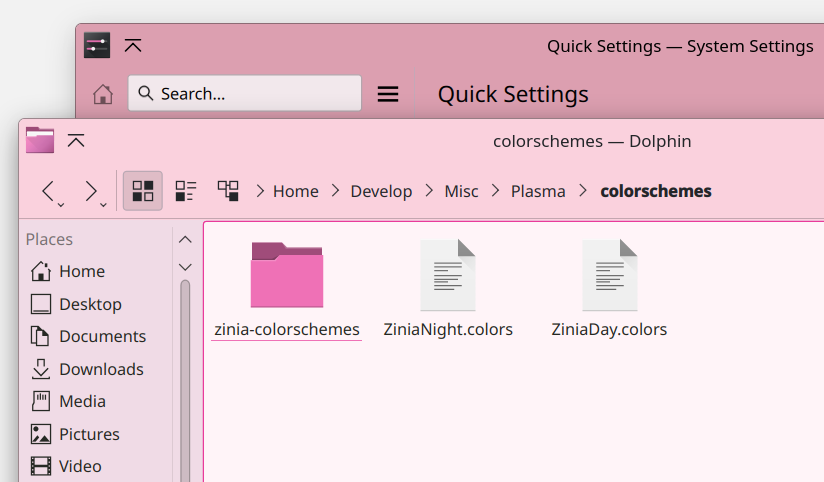This screenshot has width=824, height=482.
Task: Switch to Details tree view mode
Action: pyautogui.click(x=228, y=191)
